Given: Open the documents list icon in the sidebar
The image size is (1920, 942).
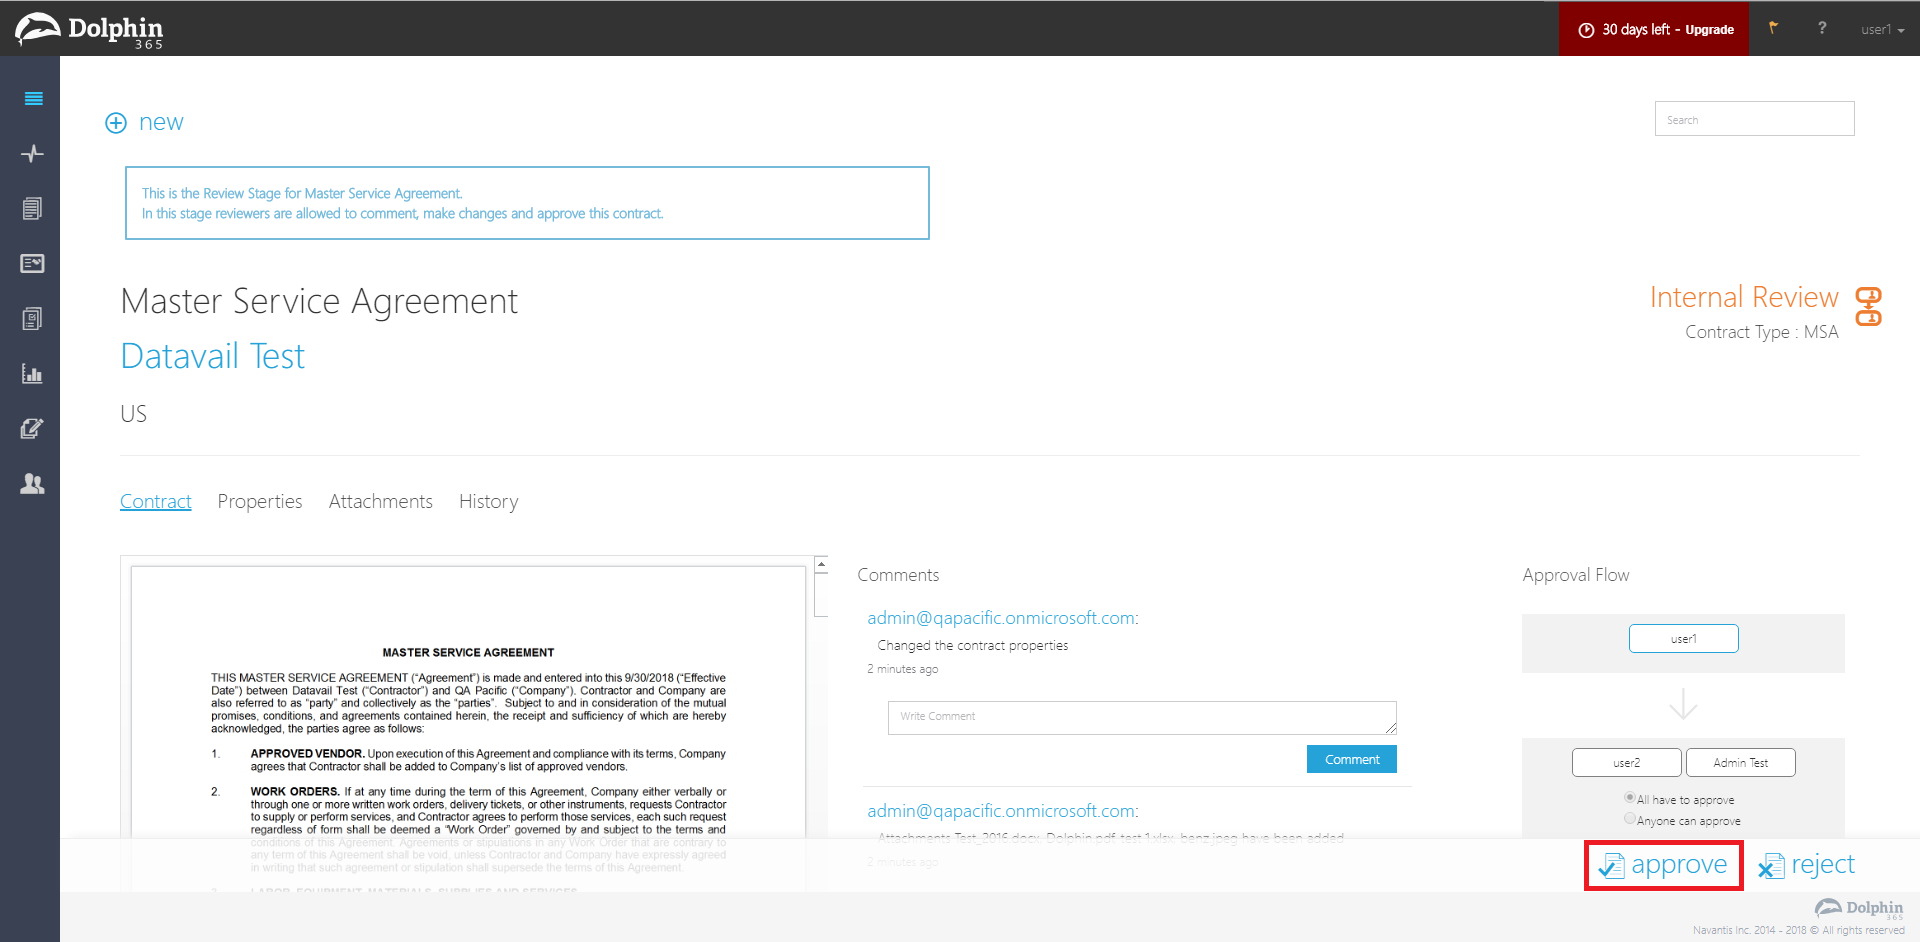Looking at the screenshot, I should [33, 208].
